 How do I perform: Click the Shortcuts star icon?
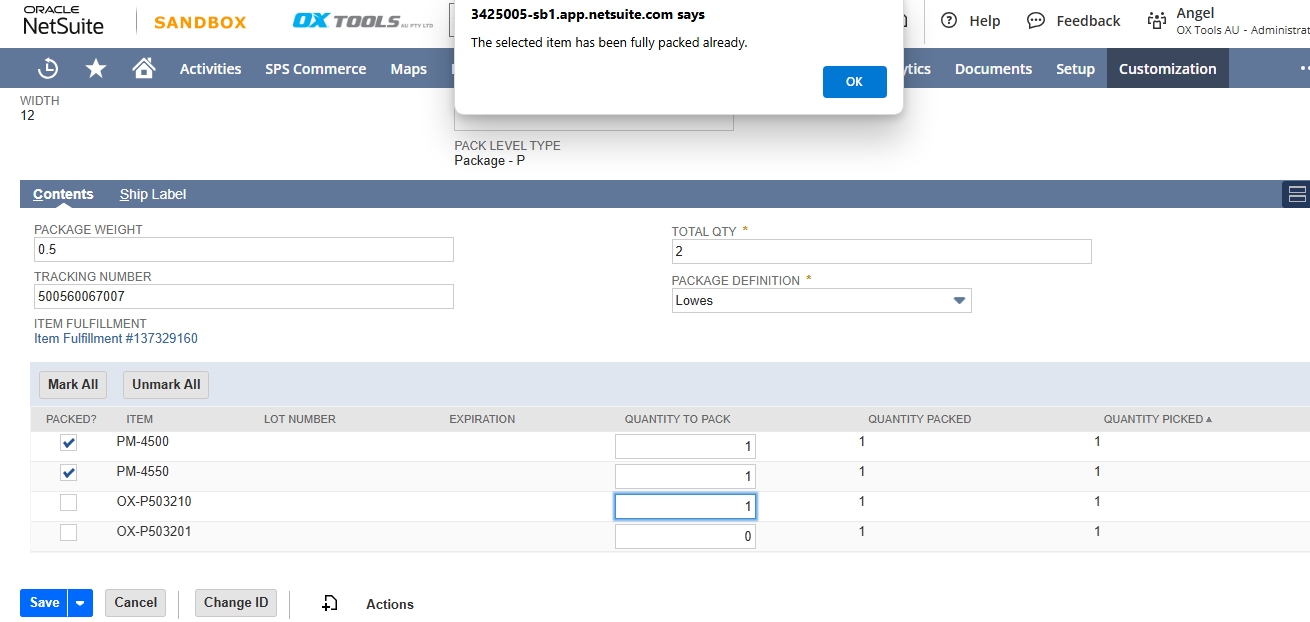coord(96,69)
